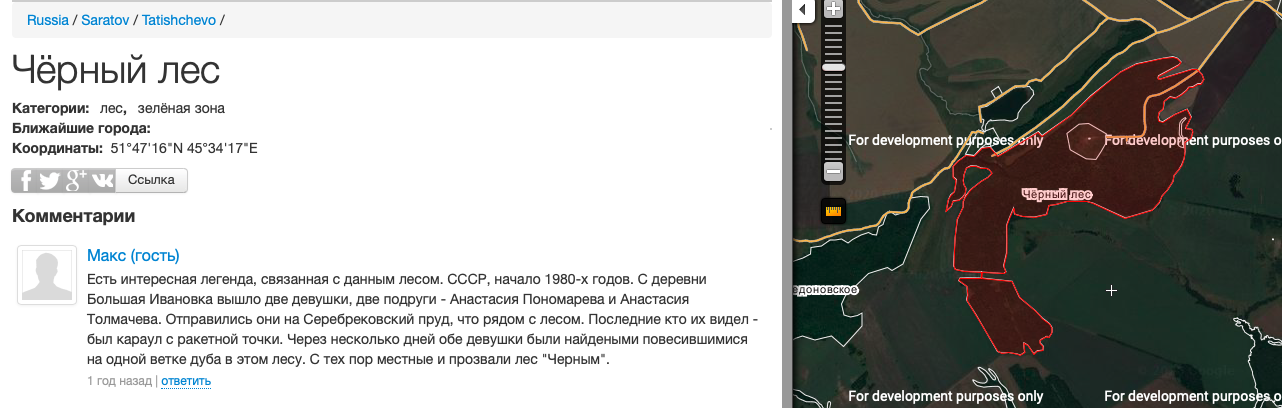Viewport: 1282px width, 408px height.
Task: Click the Ссылка button
Action: pos(152,180)
